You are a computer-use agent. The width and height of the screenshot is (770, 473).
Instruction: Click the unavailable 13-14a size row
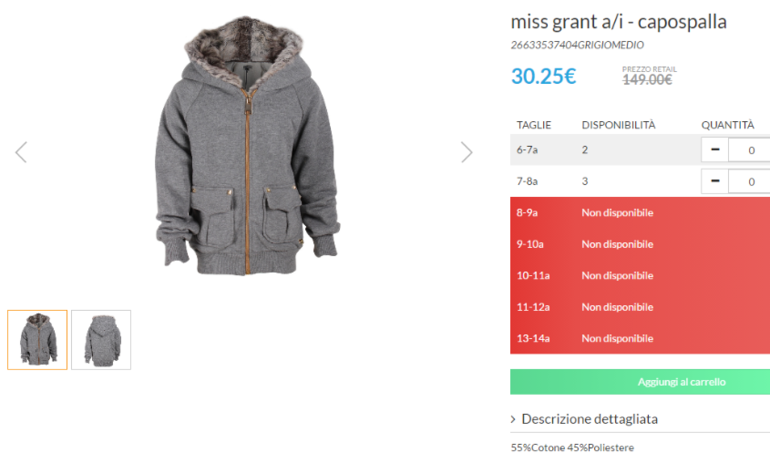click(x=640, y=338)
